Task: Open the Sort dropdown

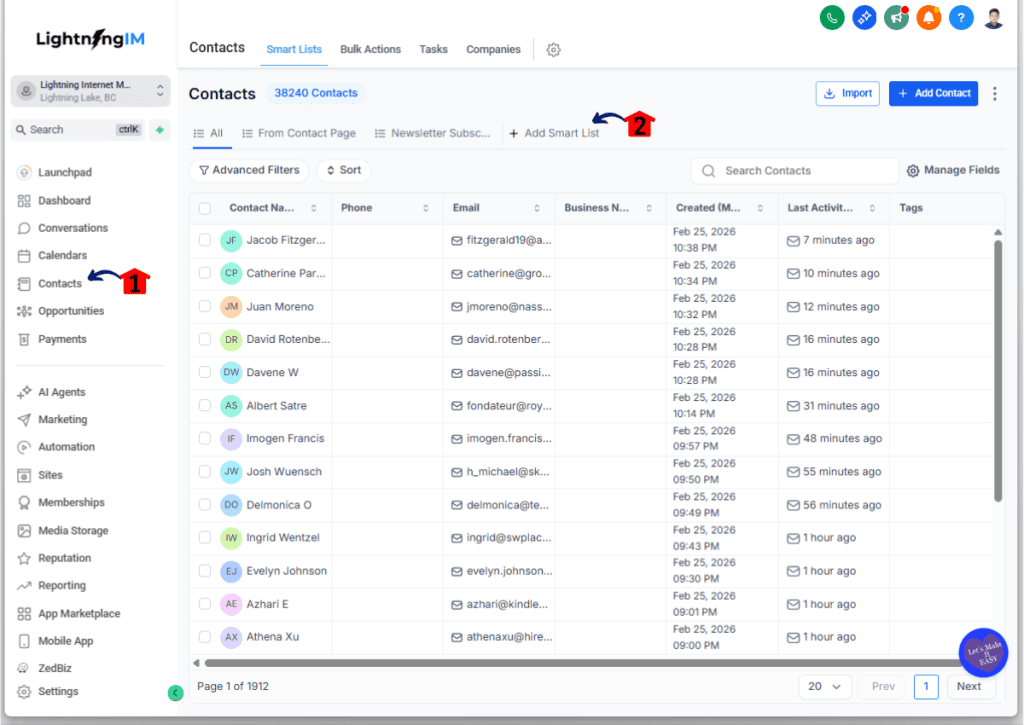Action: pos(343,170)
